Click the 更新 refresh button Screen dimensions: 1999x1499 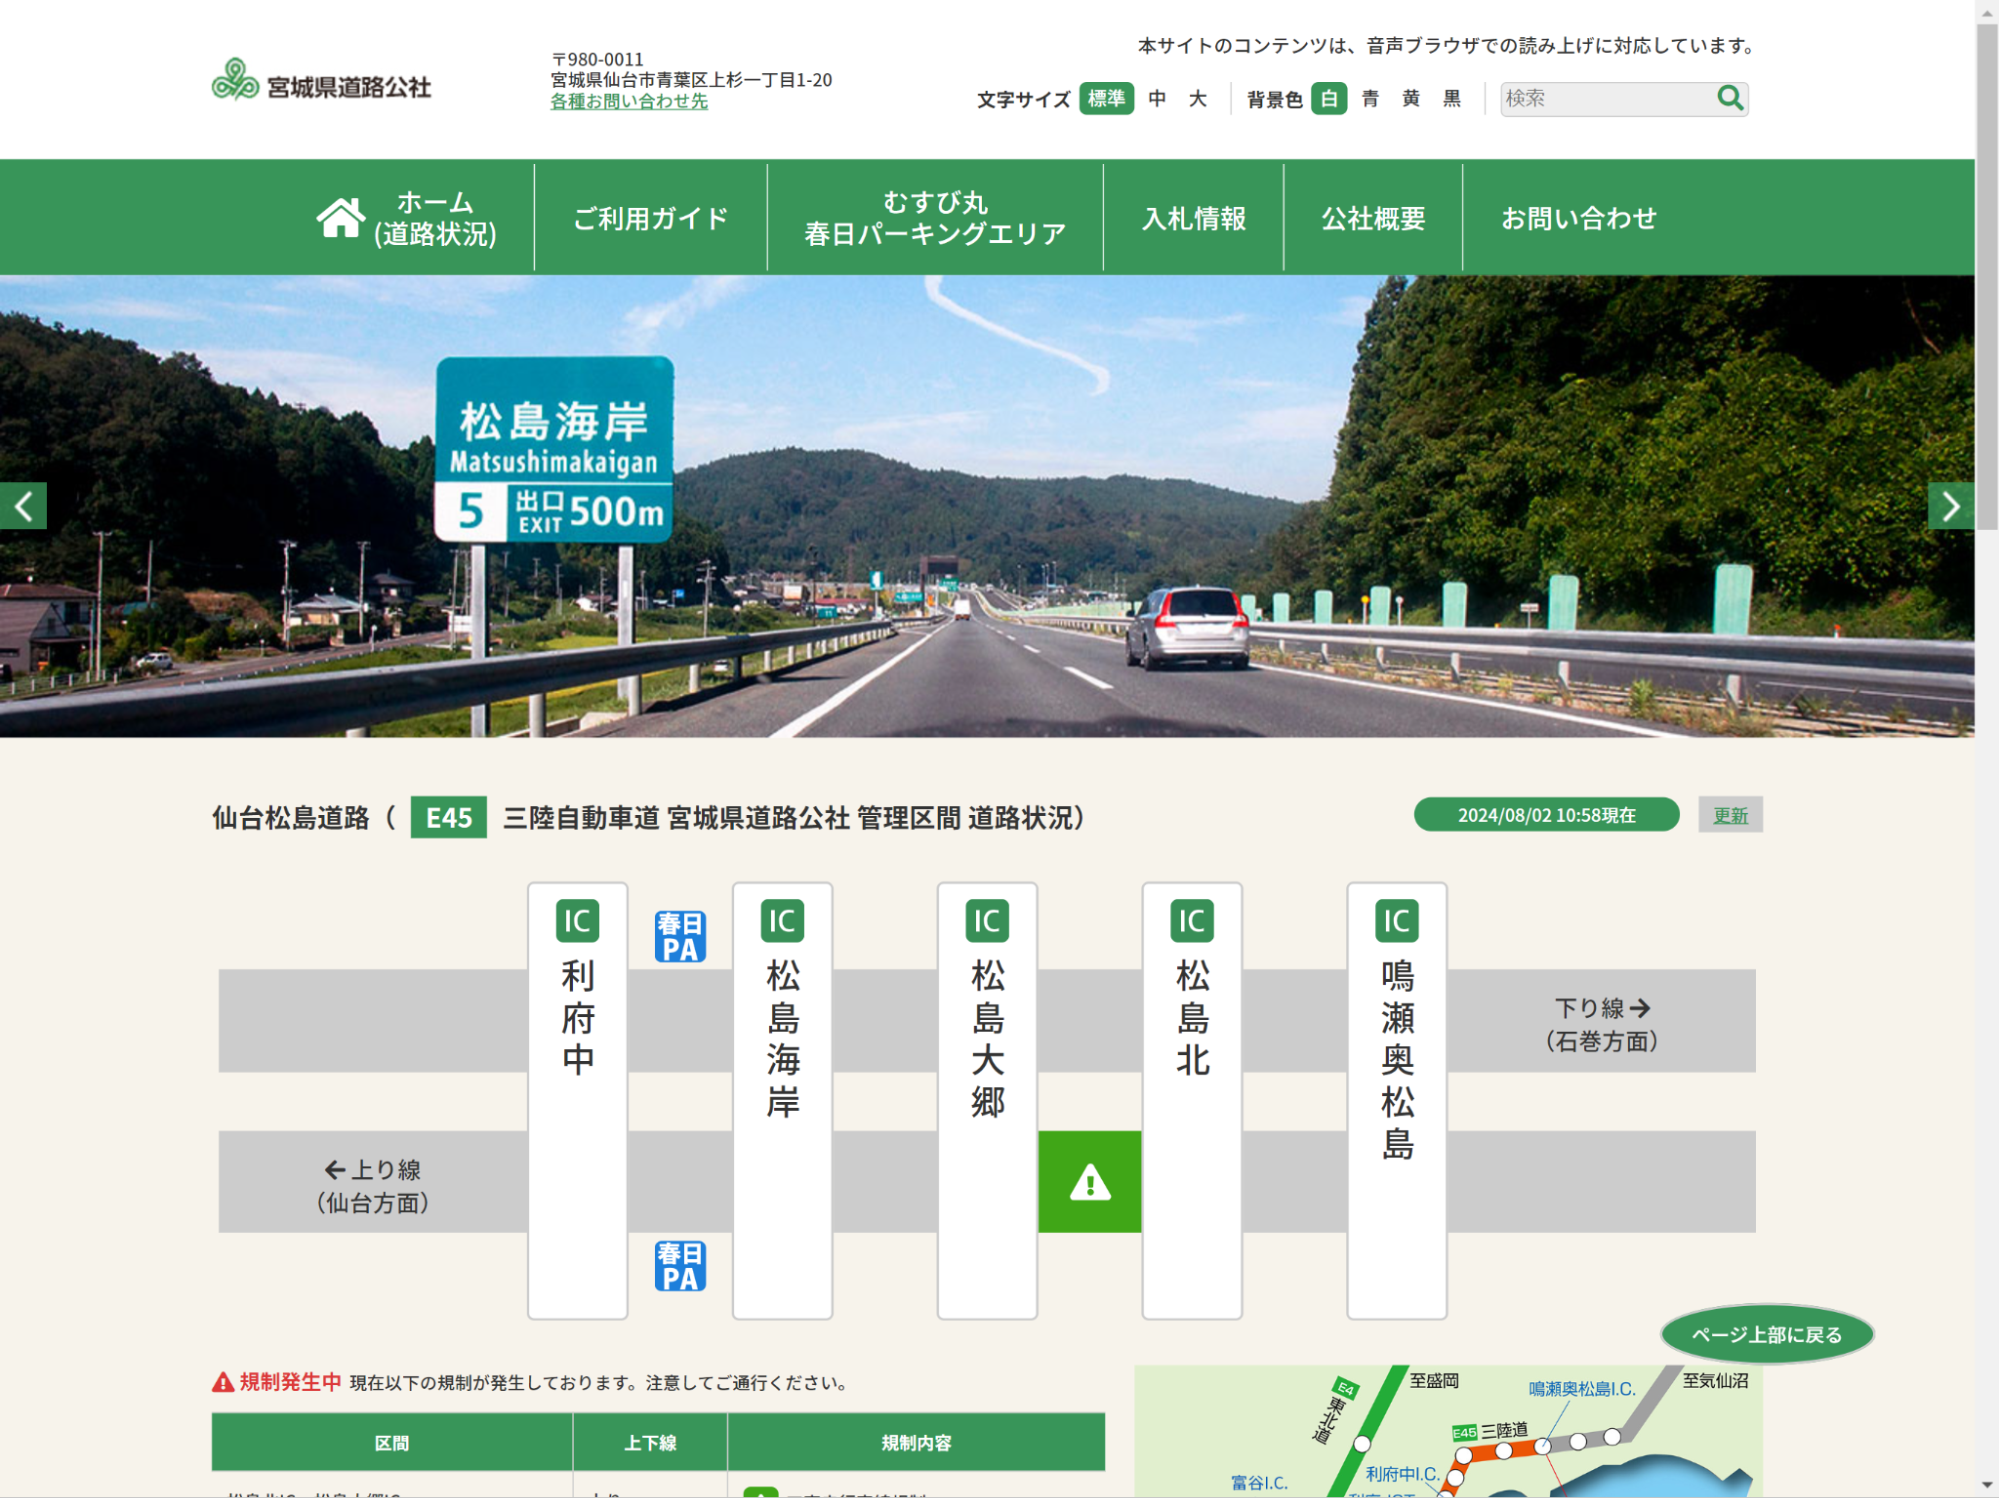click(1729, 814)
